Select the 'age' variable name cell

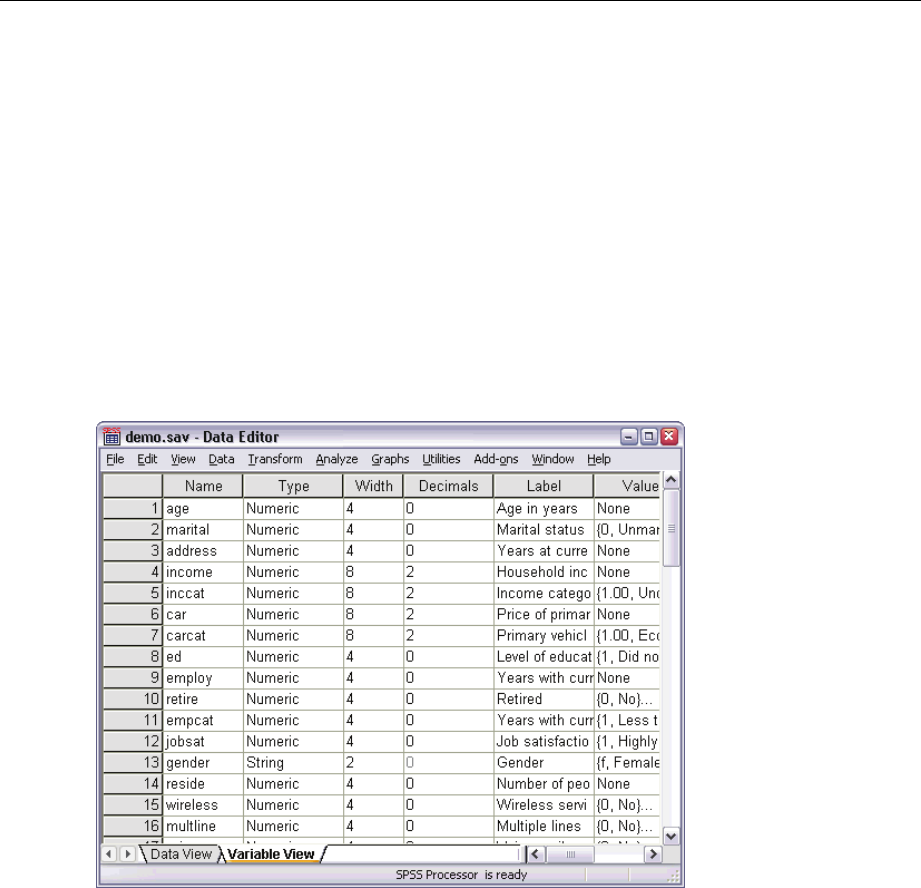[x=203, y=509]
